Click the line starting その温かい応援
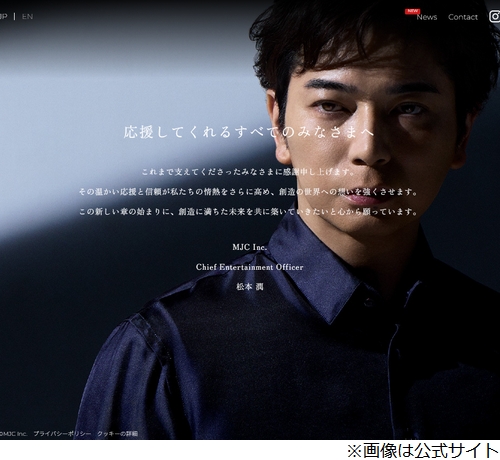This screenshot has width=500, height=460. pos(248,192)
